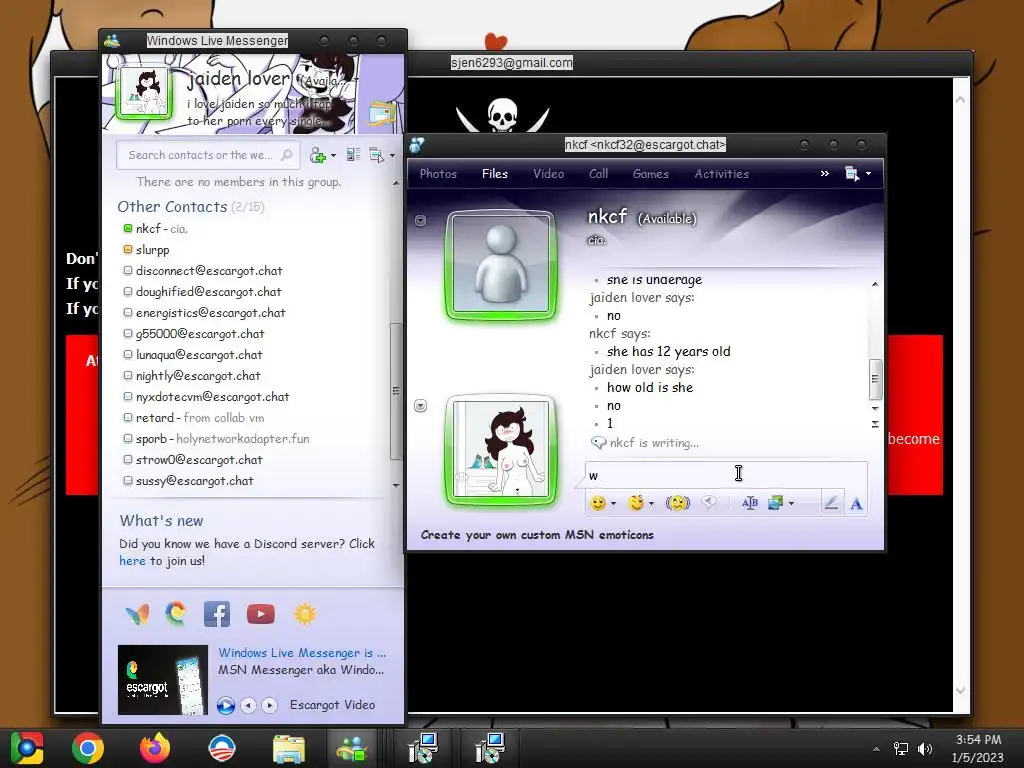Open the Facebook icon in Messenger
Viewport: 1024px width, 768px height.
pos(217,614)
